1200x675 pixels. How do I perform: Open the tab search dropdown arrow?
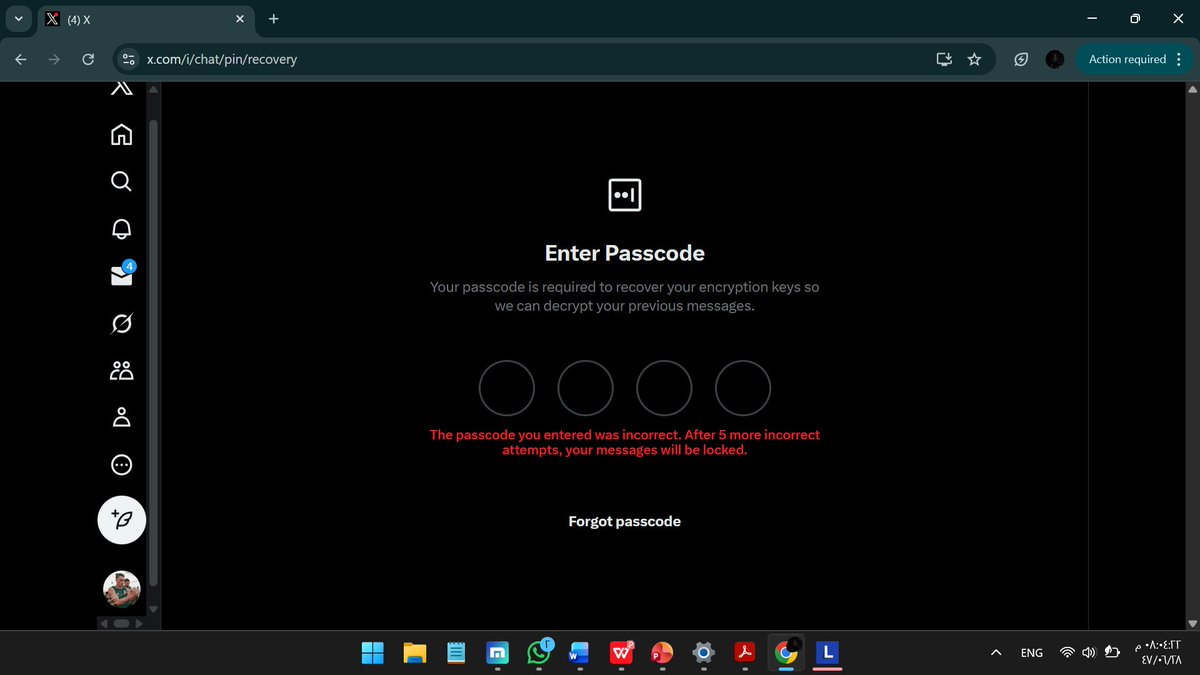click(19, 18)
